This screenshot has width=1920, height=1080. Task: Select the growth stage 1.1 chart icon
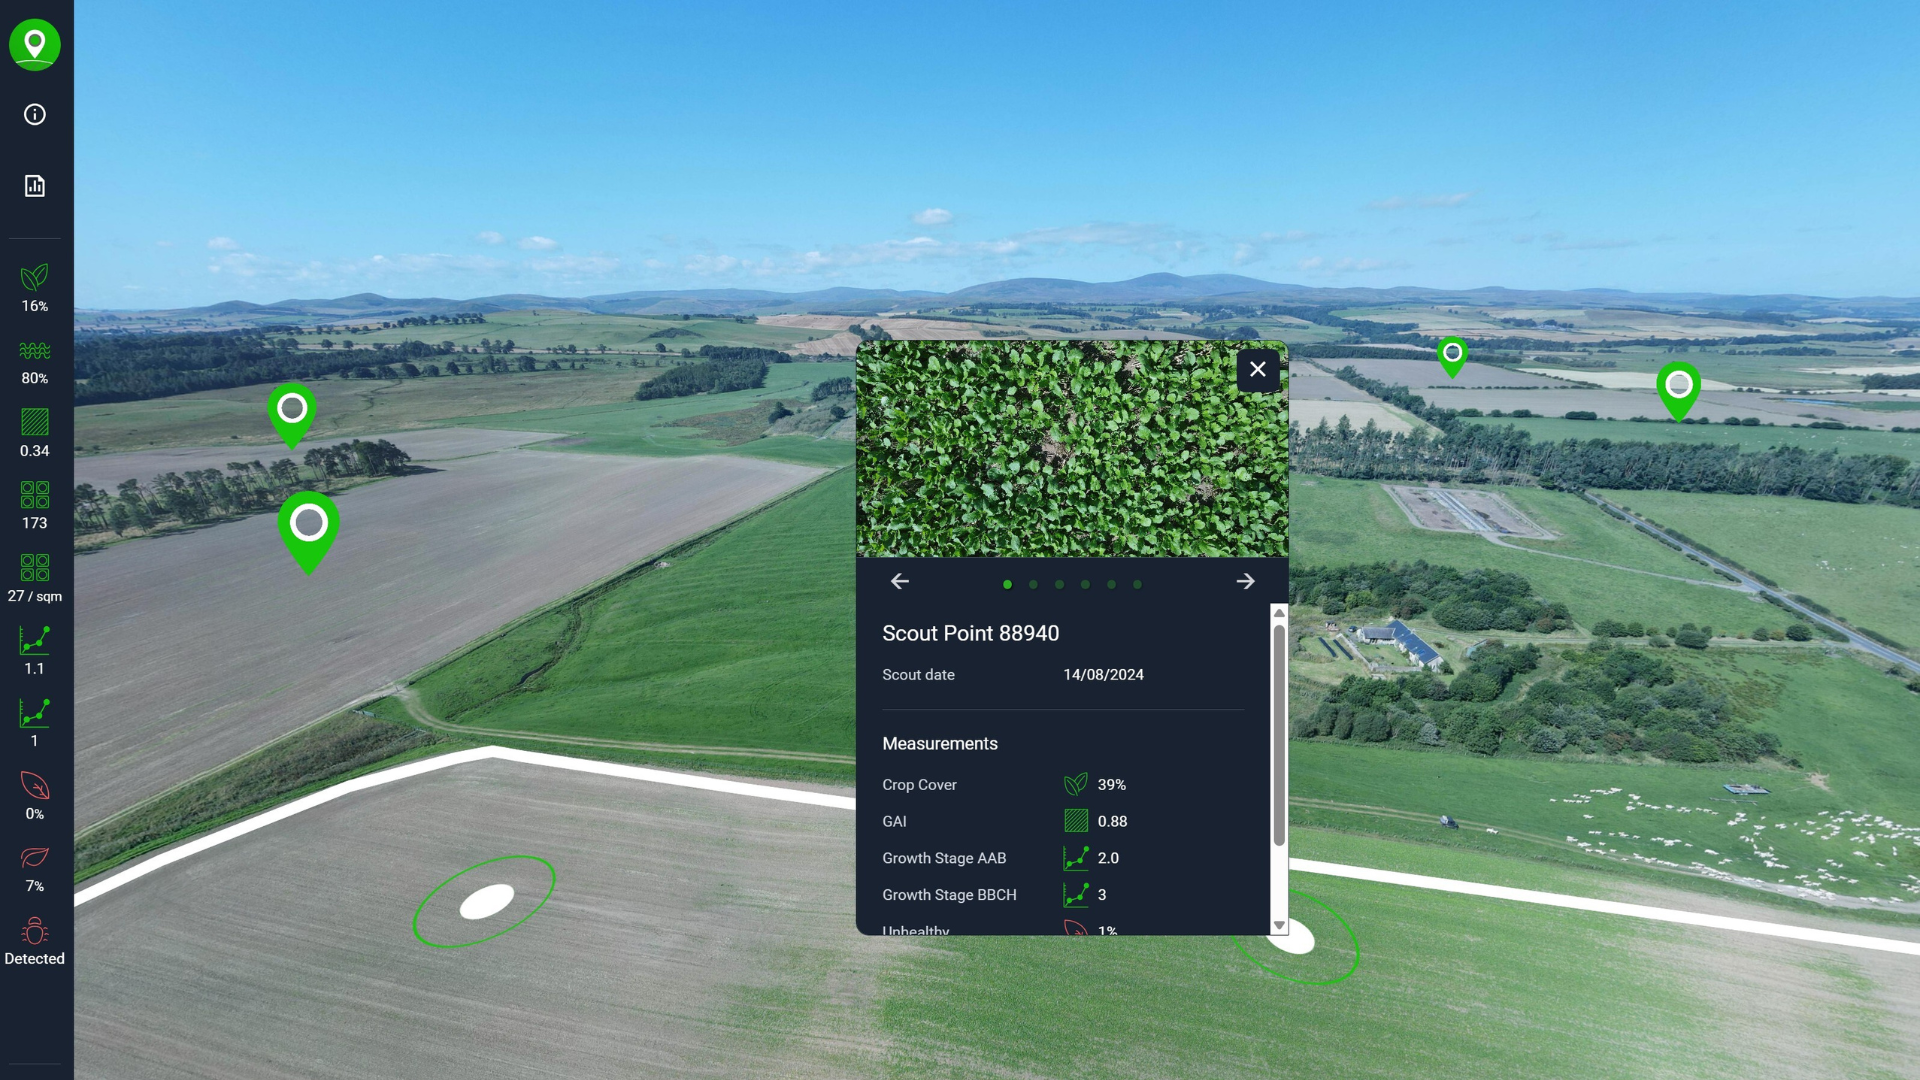pos(35,642)
